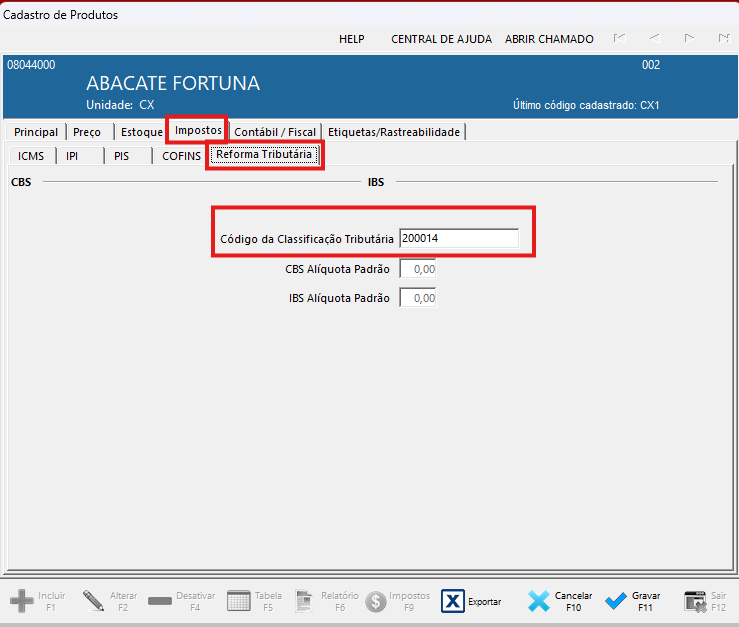Screen dimensions: 739x627
Task: Open the HELP menu item
Action: click(352, 39)
